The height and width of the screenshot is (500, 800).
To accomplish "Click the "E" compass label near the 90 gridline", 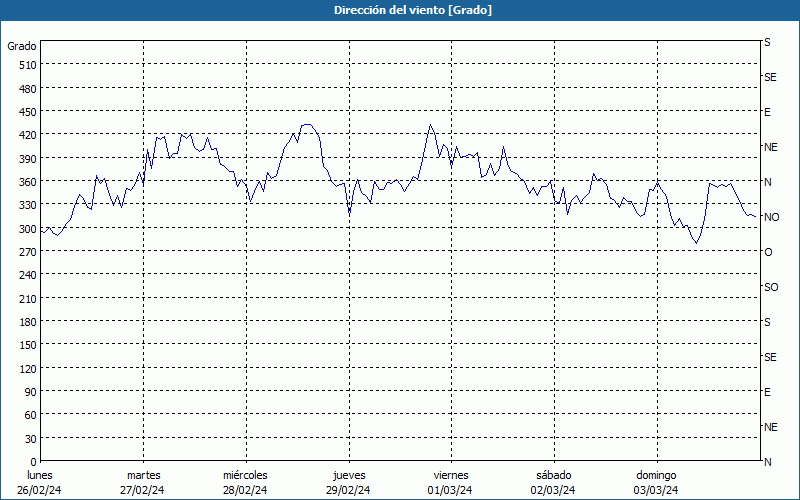I will coord(767,392).
